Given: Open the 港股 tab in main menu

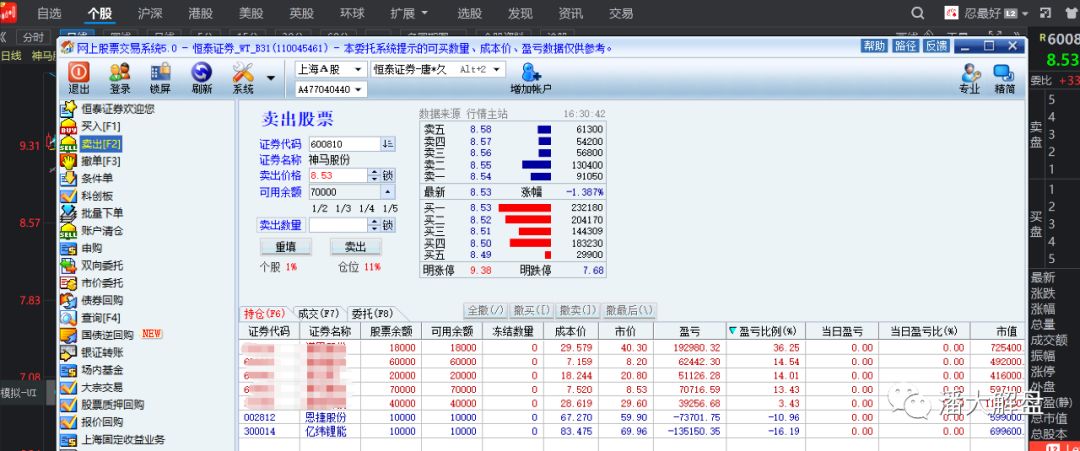Looking at the screenshot, I should (200, 13).
